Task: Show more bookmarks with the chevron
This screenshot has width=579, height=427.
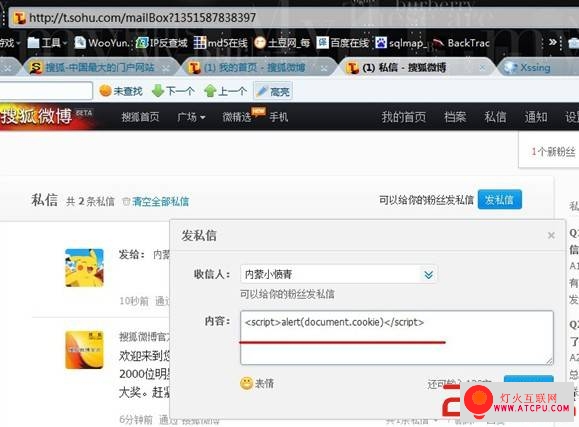Action: tap(552, 42)
